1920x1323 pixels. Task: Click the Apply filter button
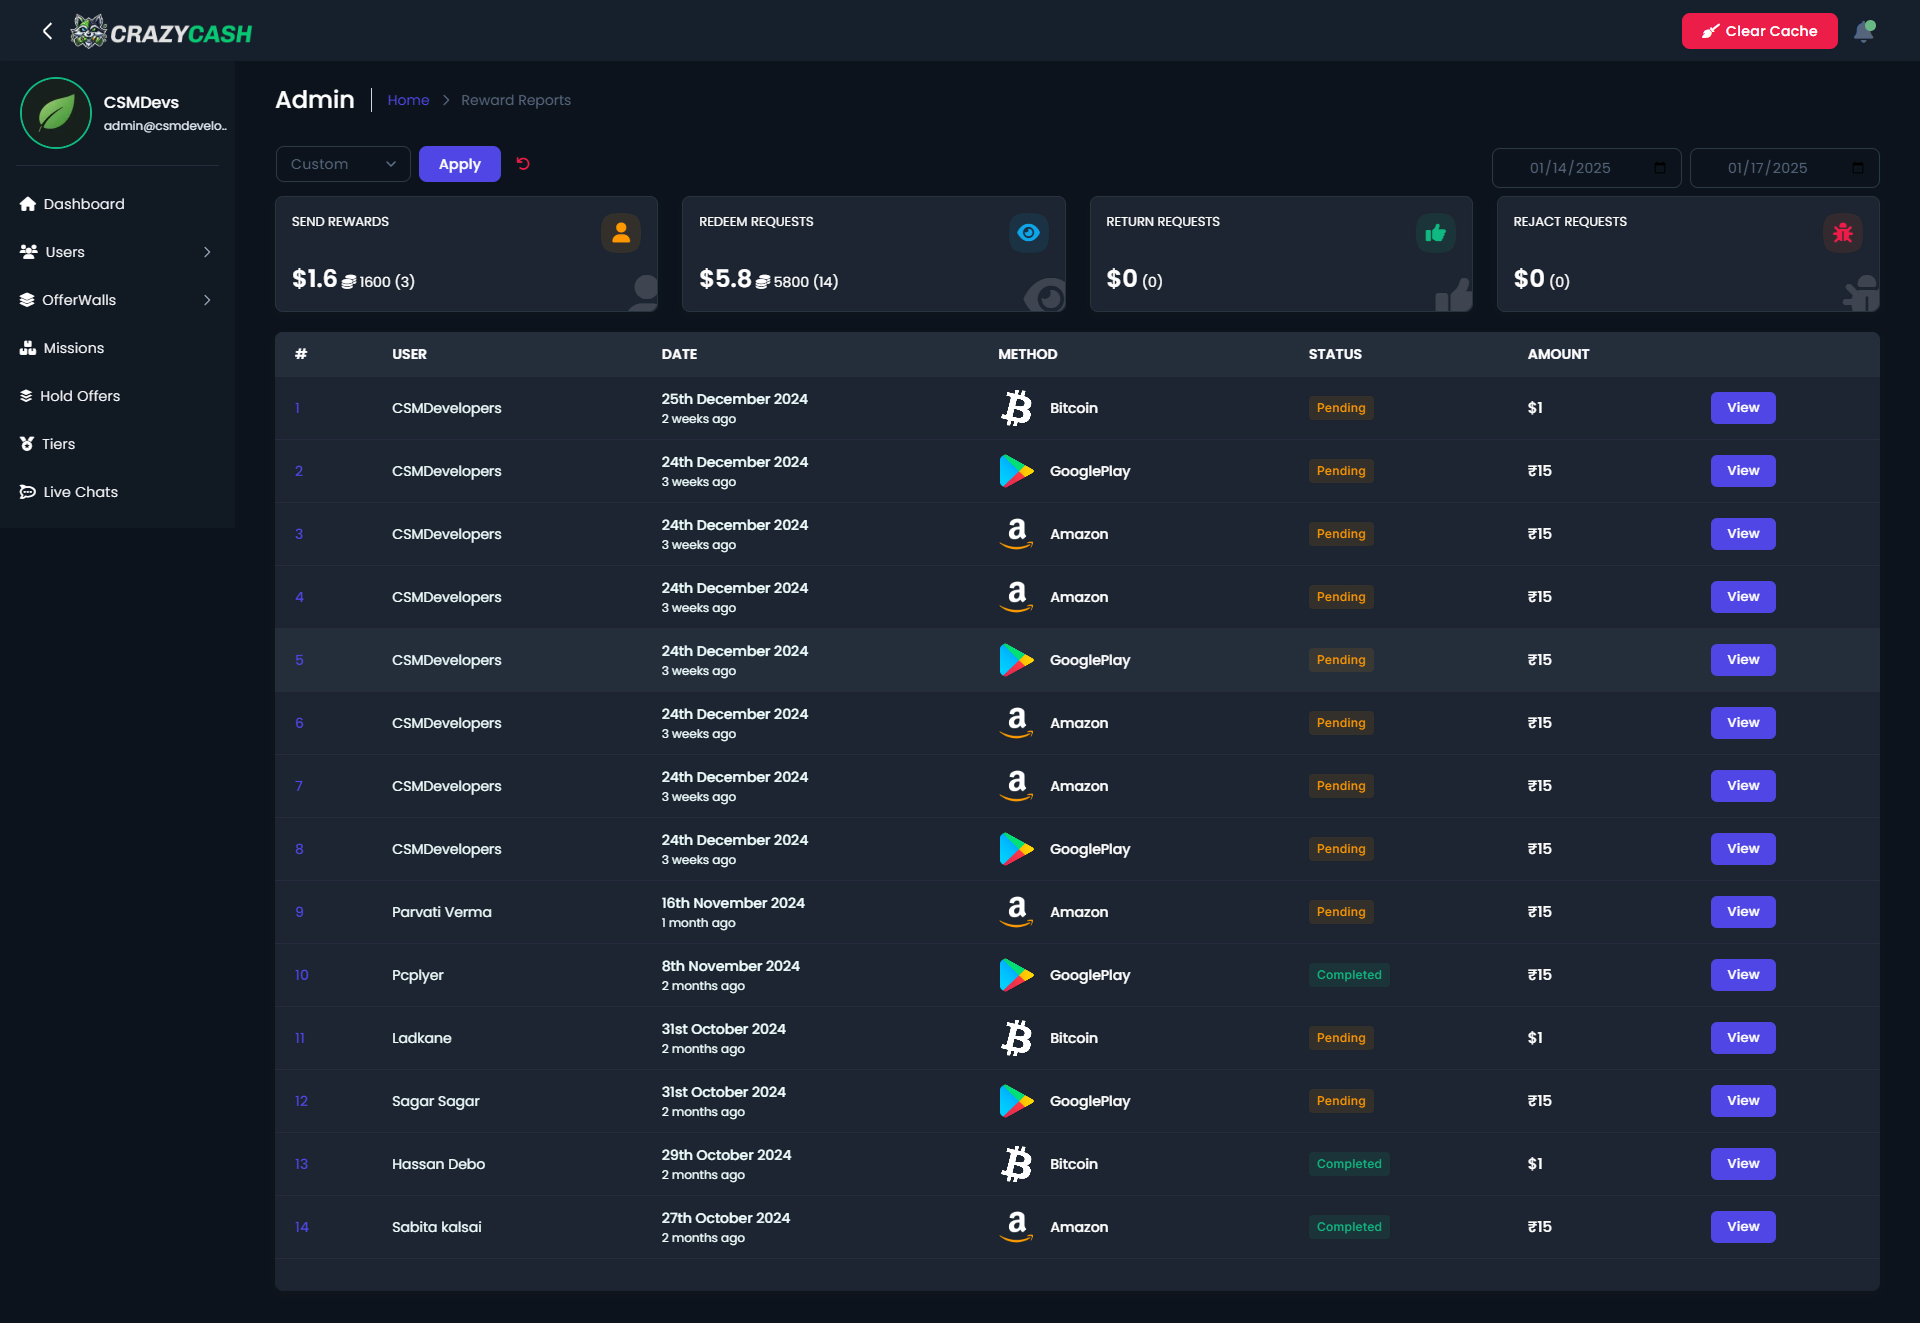point(459,164)
